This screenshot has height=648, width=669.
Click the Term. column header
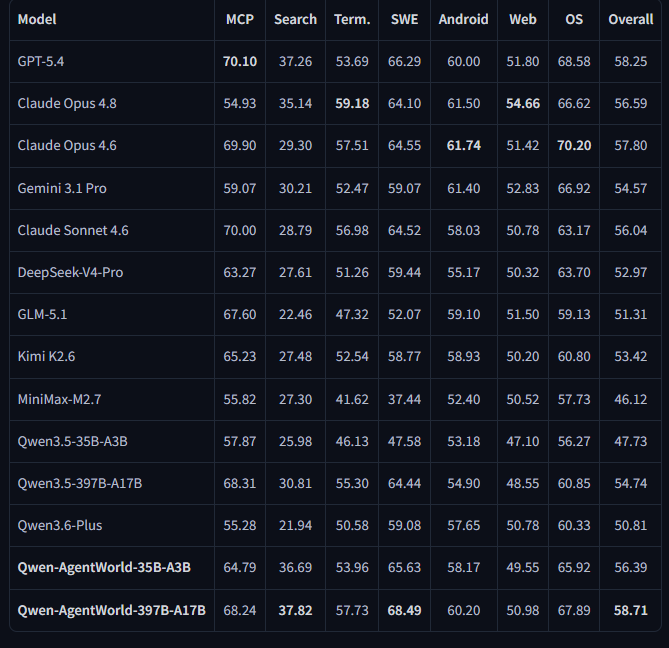coord(352,19)
